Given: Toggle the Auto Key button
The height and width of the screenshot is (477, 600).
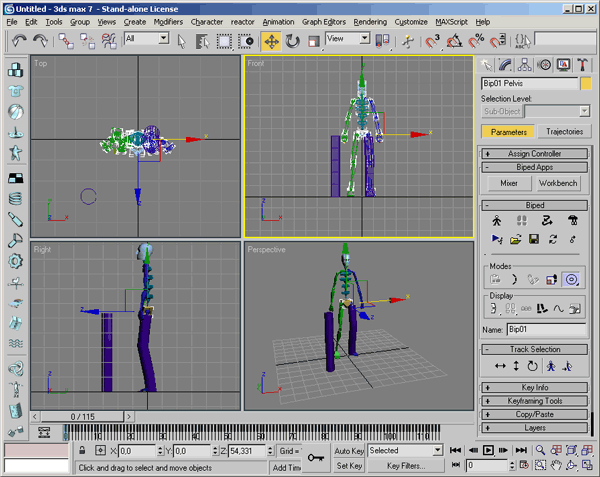Looking at the screenshot, I should (349, 451).
